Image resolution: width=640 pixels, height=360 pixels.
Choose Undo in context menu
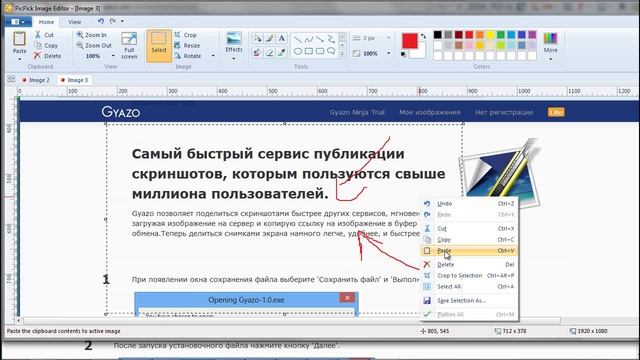click(x=469, y=204)
